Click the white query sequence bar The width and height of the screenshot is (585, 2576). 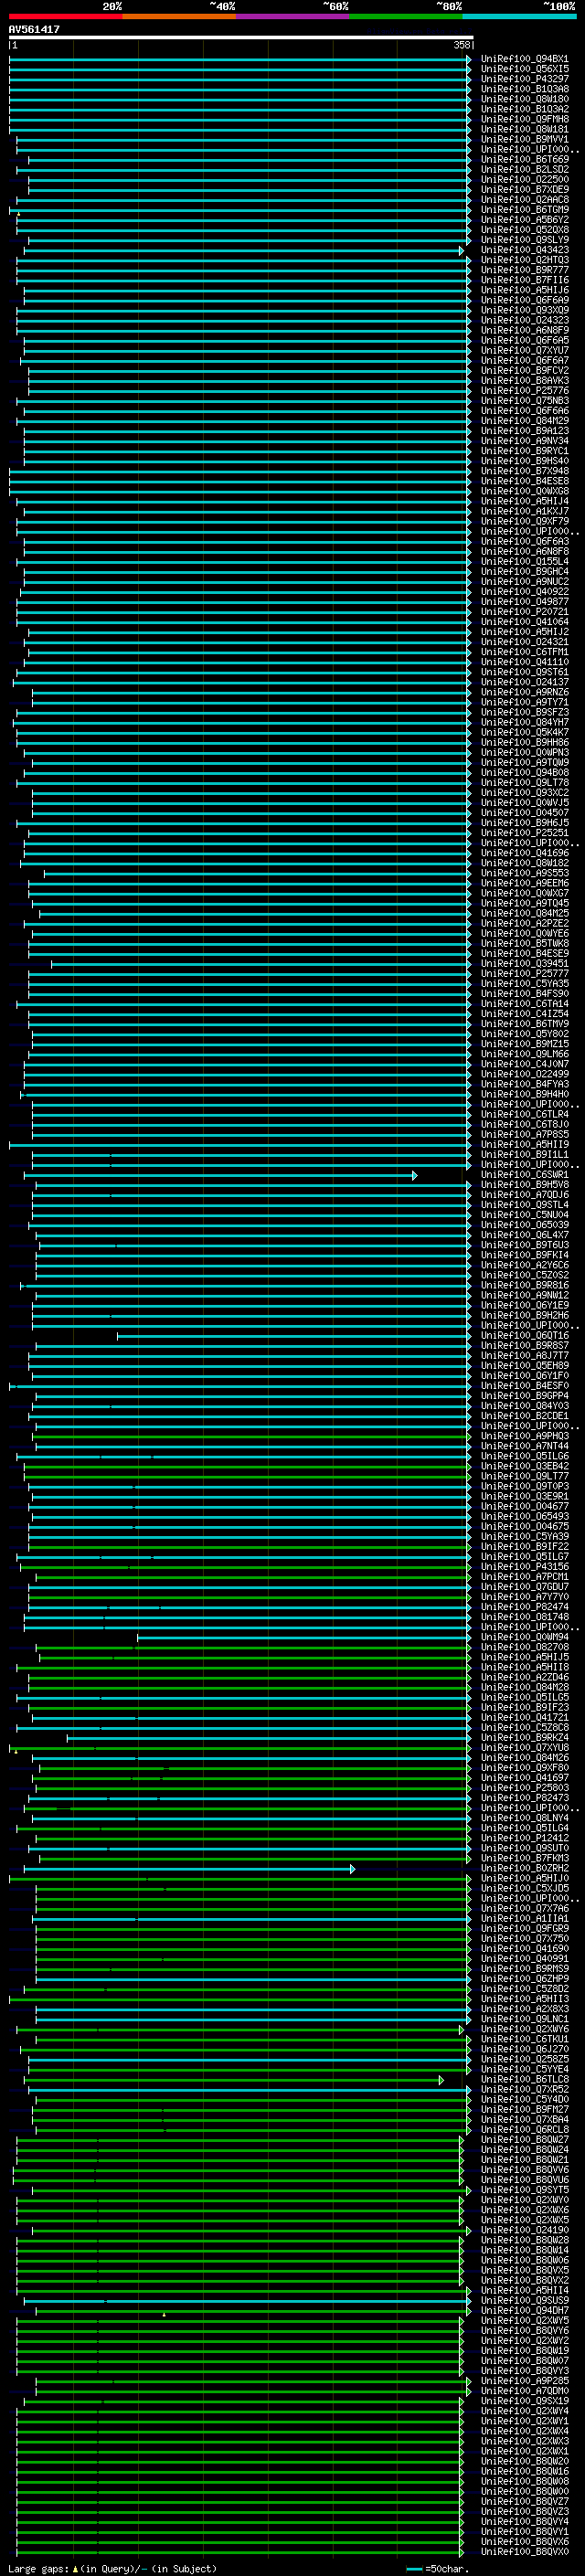pos(240,38)
